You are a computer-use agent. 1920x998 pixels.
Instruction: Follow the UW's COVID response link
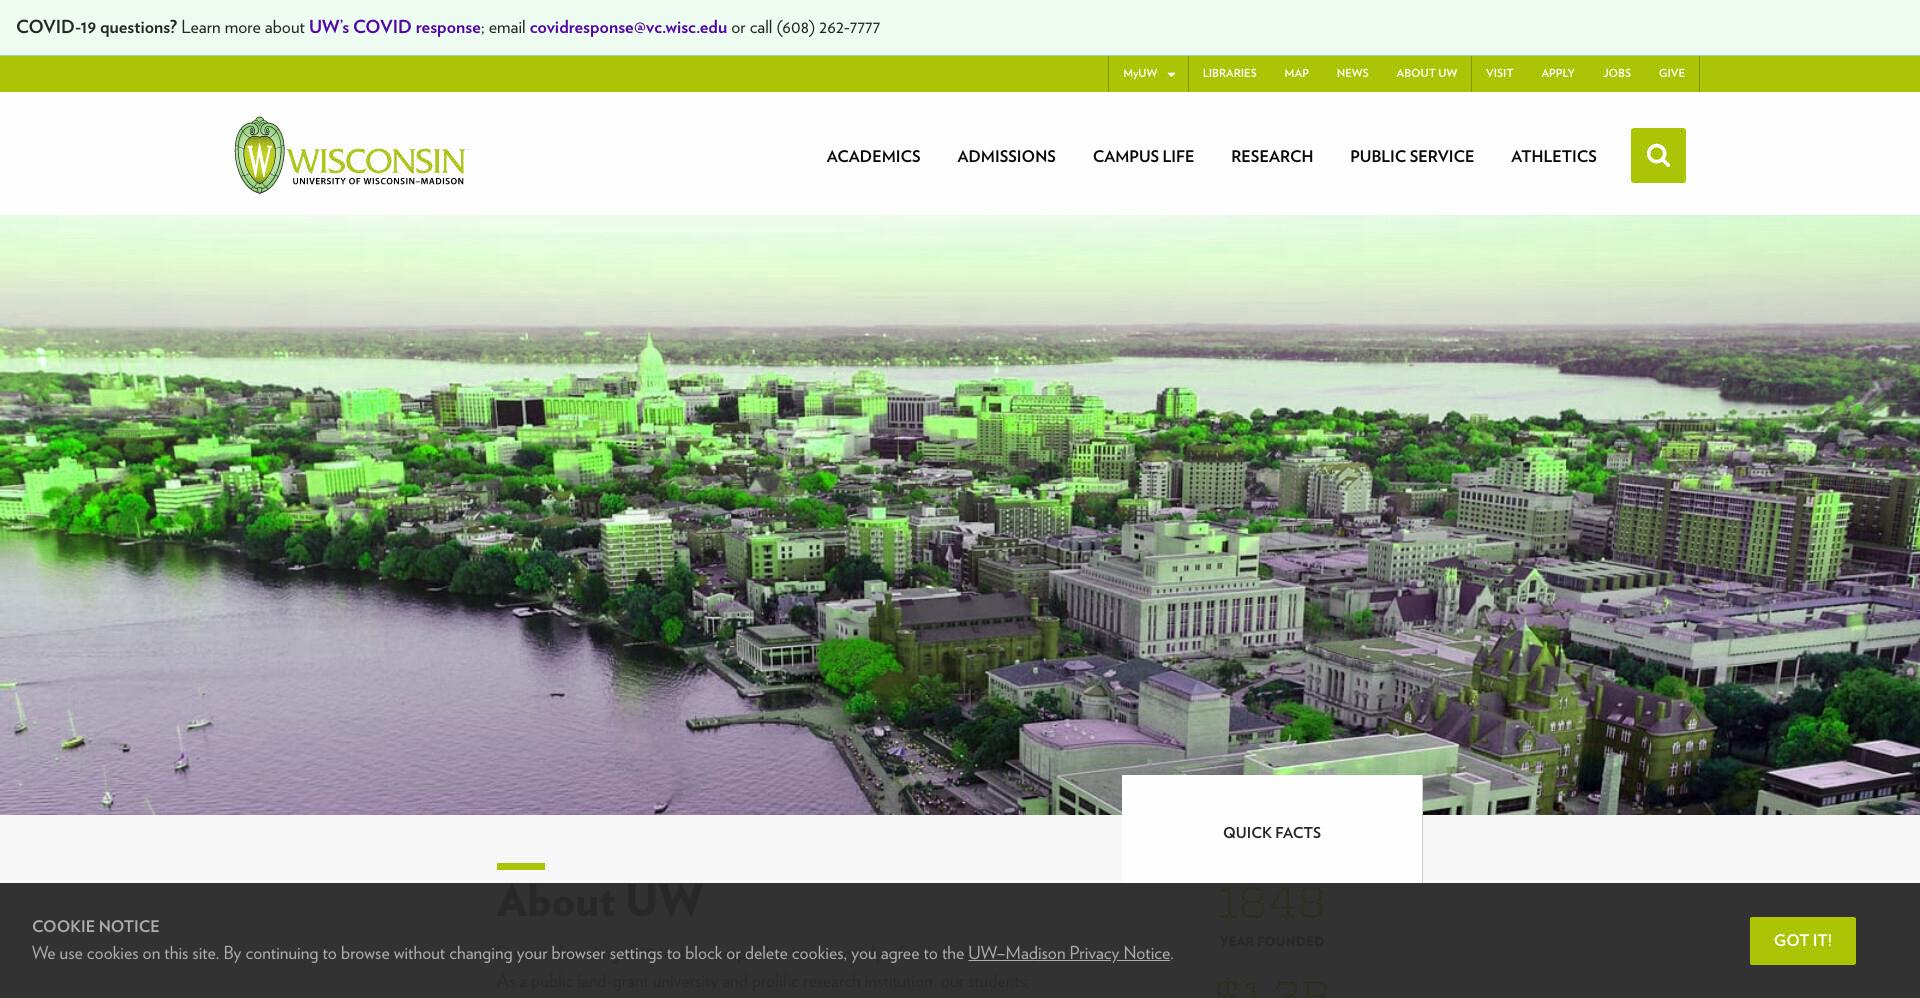[394, 27]
